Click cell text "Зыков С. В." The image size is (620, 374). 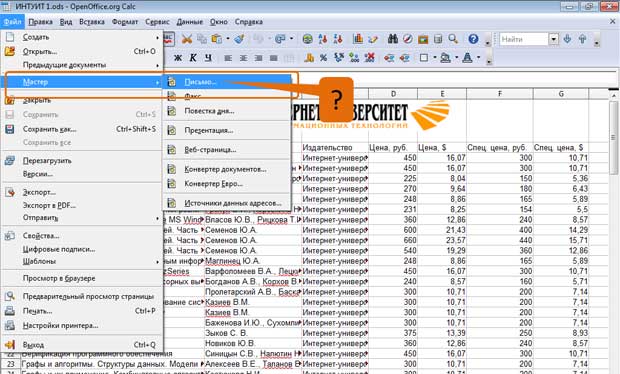pos(226,333)
